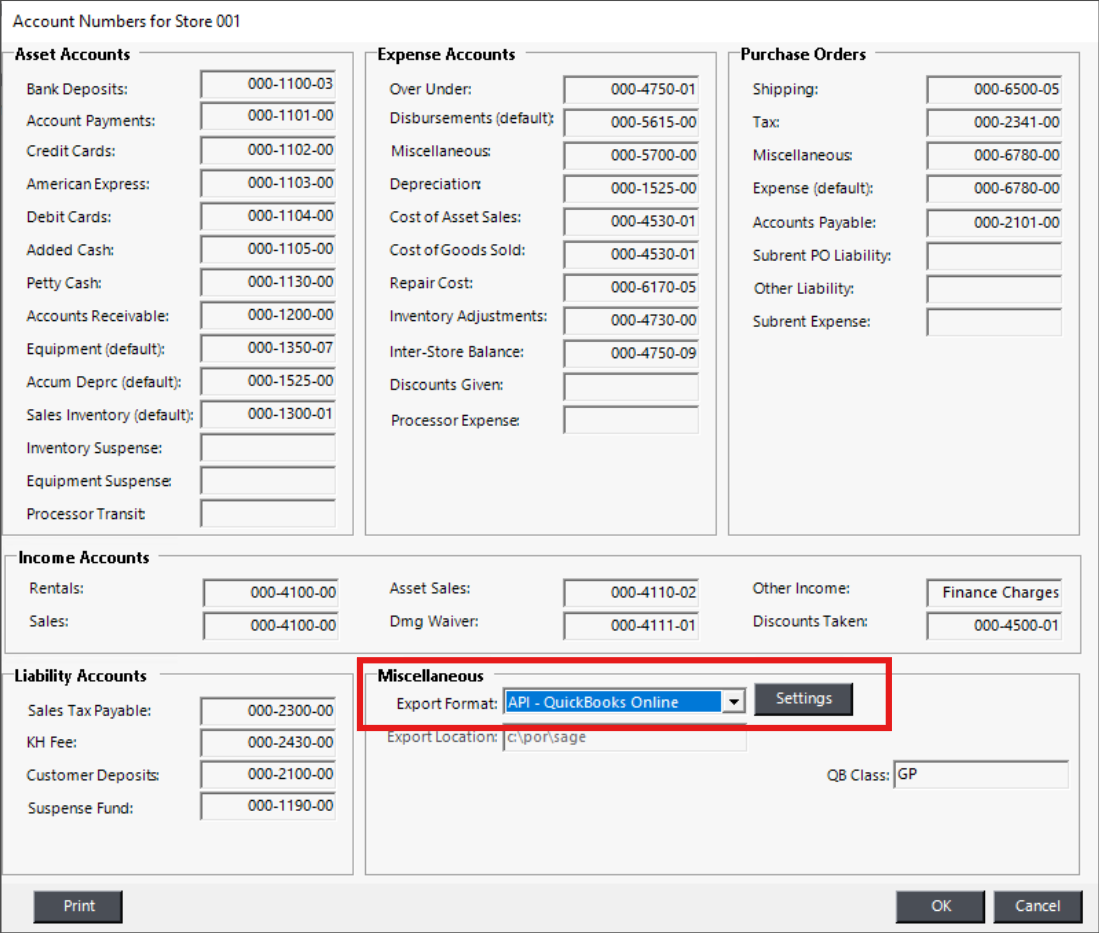Viewport: 1099px width, 933px height.
Task: Click the Other Income Finance Charges field
Action: (994, 593)
